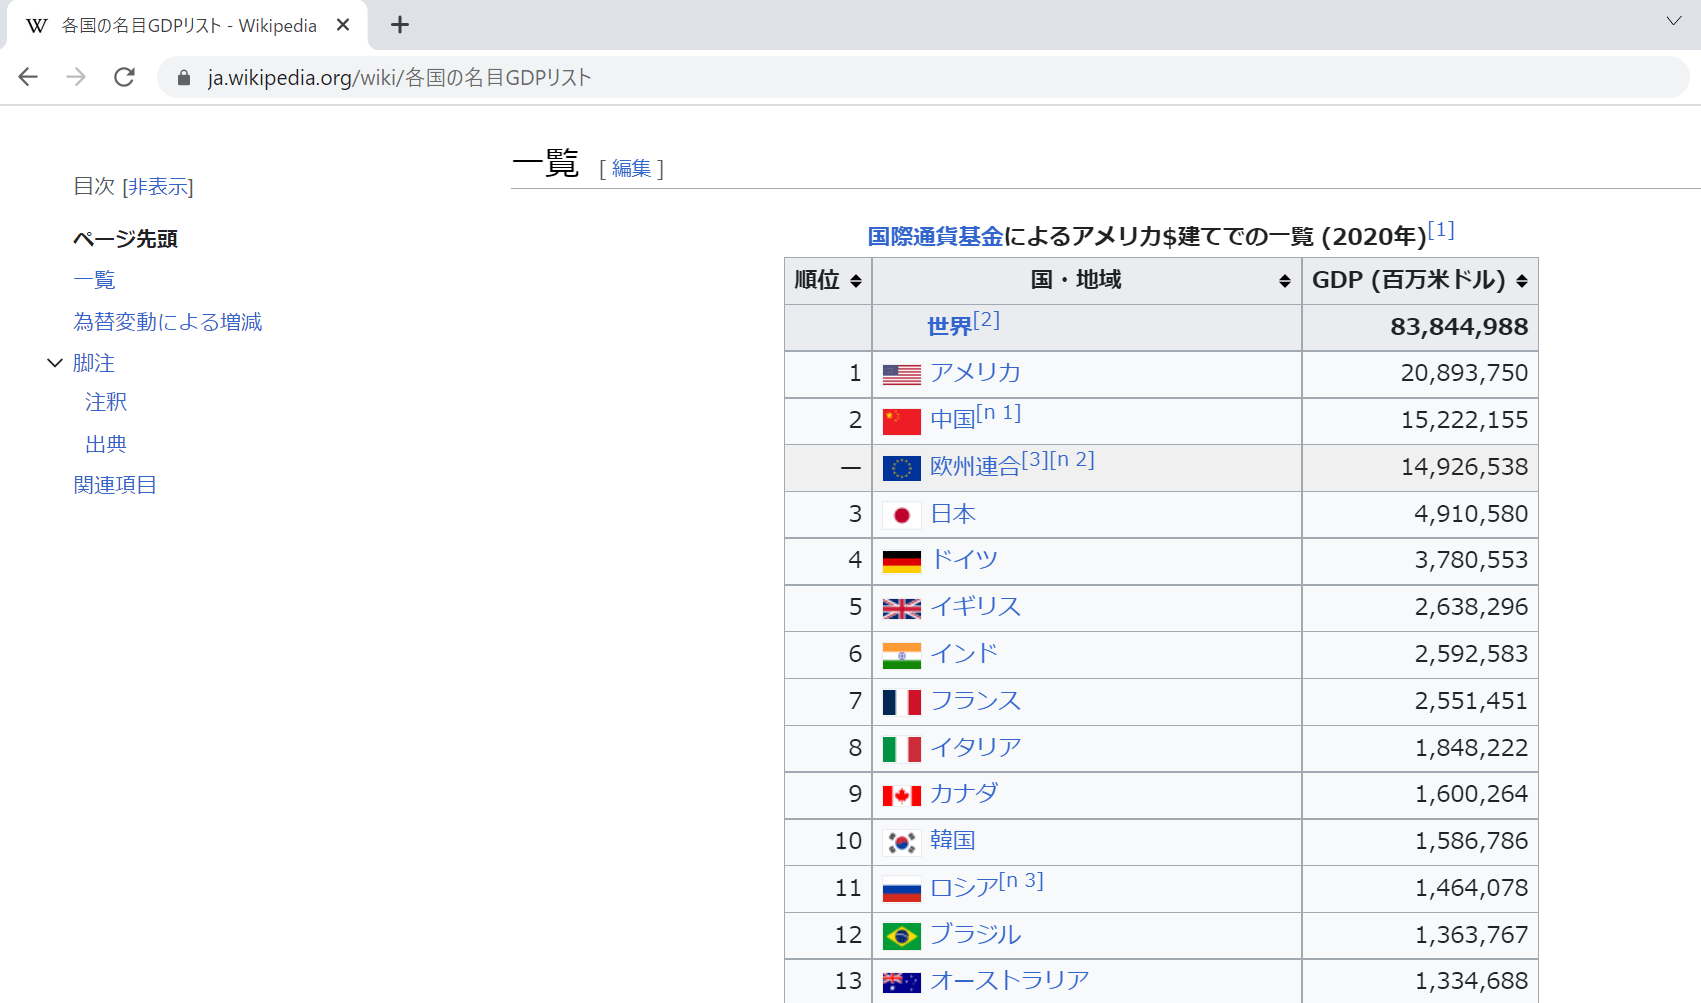Toggle sorting on the 順位 column
The image size is (1701, 1003).
pos(855,281)
